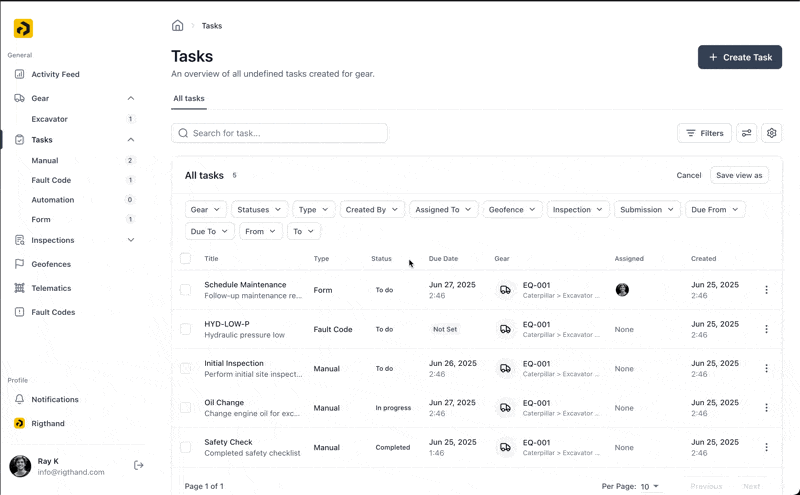The height and width of the screenshot is (495, 800).
Task: Select the Safety Check row checkbox
Action: click(x=185, y=447)
